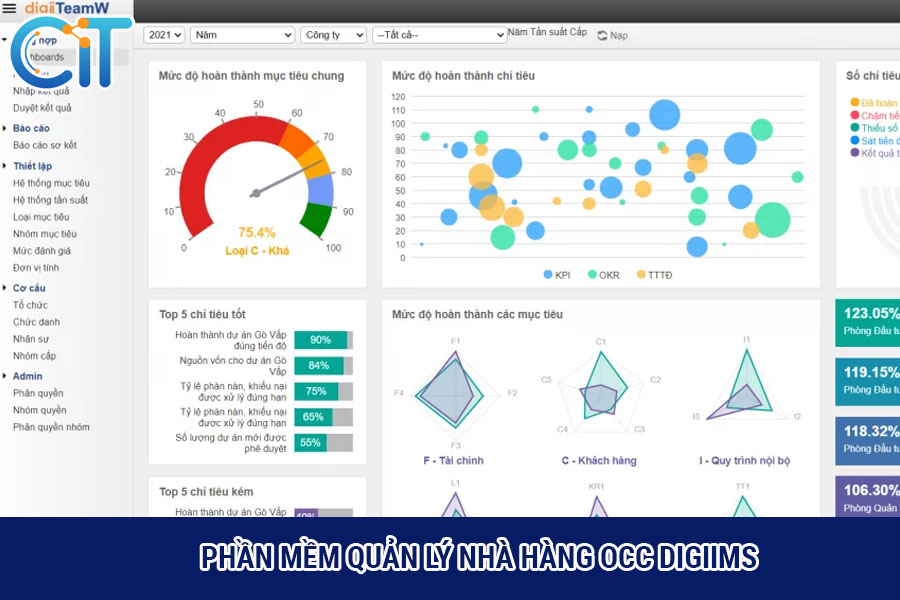
Task: Open Mức đánh giá settings
Action: pyautogui.click(x=42, y=251)
